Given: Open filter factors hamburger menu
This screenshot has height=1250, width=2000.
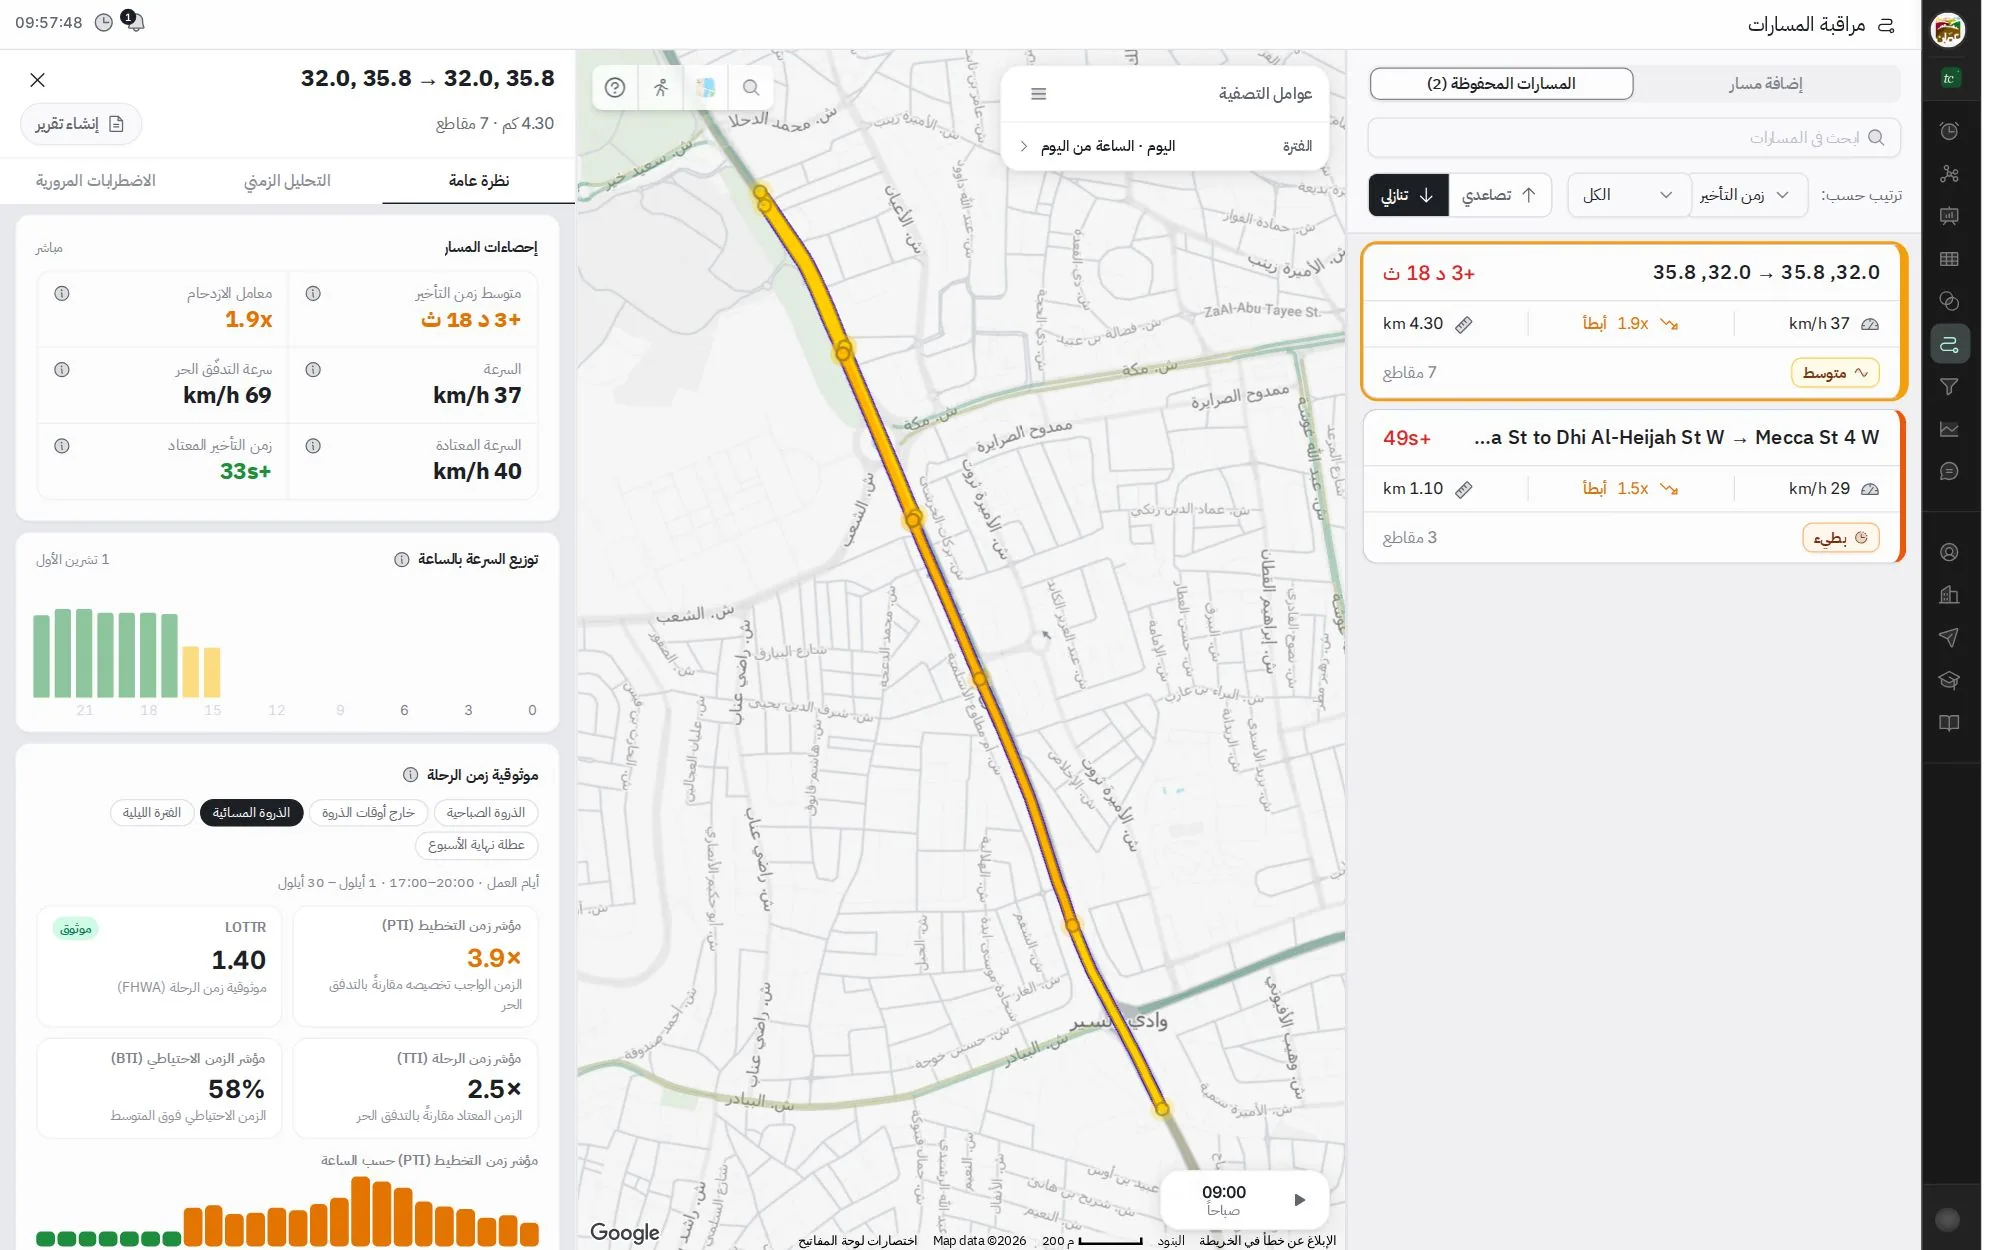Looking at the screenshot, I should [1038, 94].
